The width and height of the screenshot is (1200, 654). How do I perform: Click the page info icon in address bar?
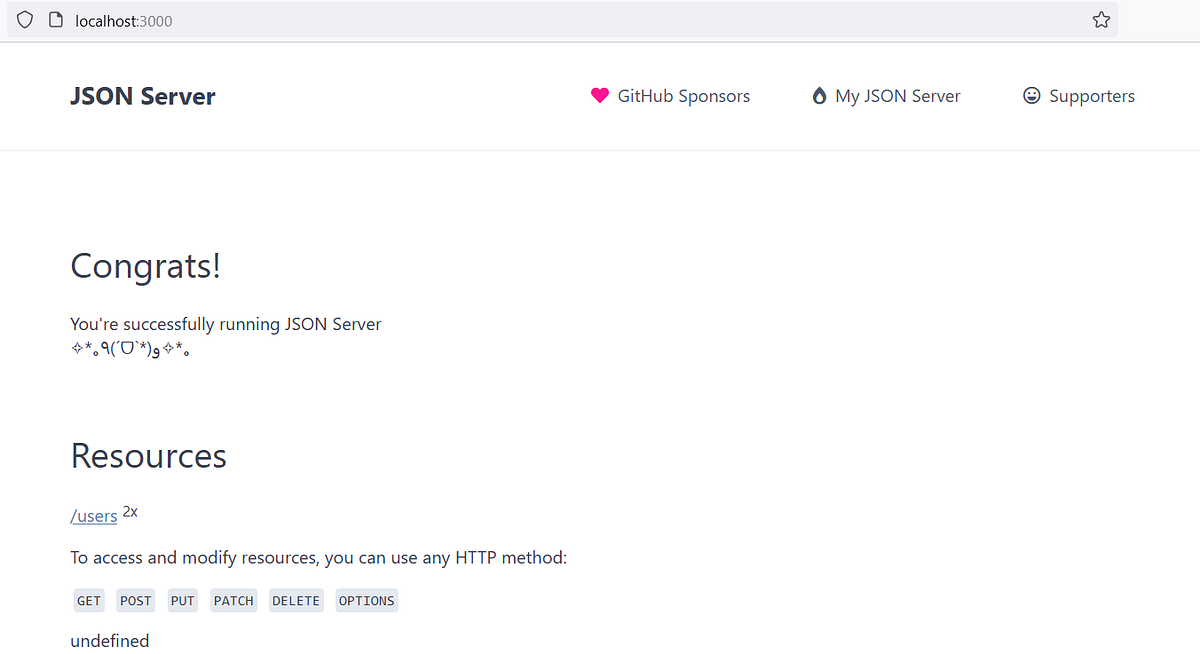click(x=56, y=20)
